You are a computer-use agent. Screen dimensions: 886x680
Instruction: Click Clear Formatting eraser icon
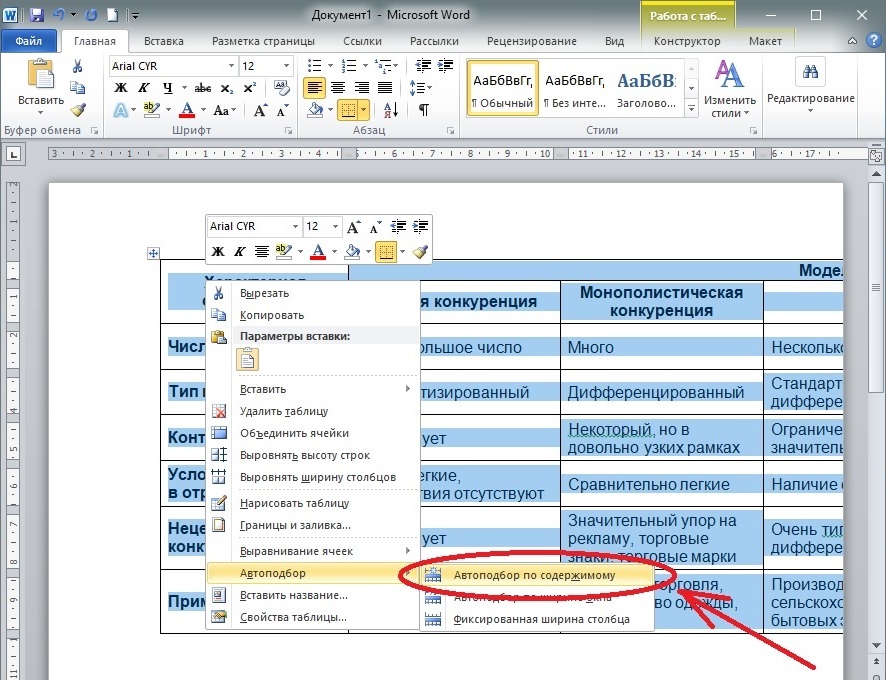281,87
